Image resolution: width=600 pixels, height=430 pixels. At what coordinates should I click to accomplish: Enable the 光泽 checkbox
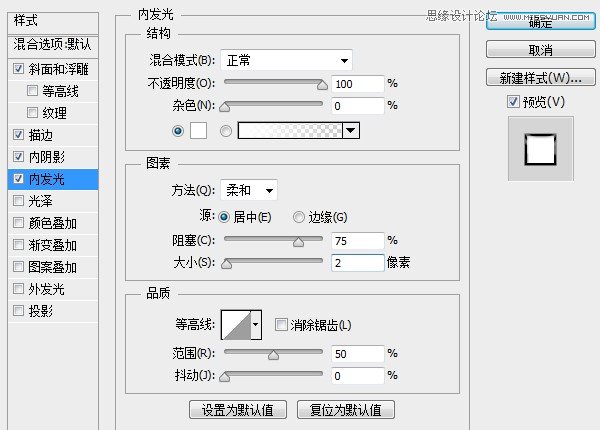click(18, 200)
